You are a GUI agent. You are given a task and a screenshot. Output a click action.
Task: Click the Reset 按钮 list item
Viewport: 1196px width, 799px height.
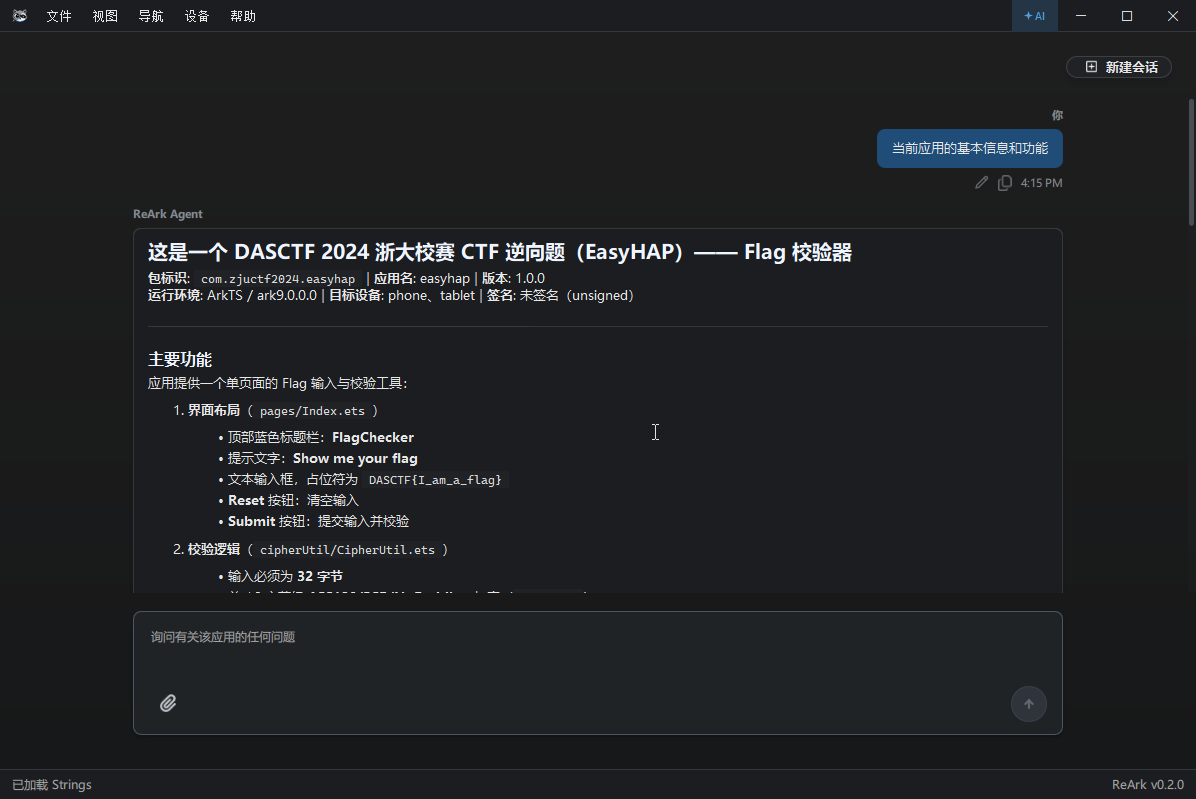(x=293, y=500)
